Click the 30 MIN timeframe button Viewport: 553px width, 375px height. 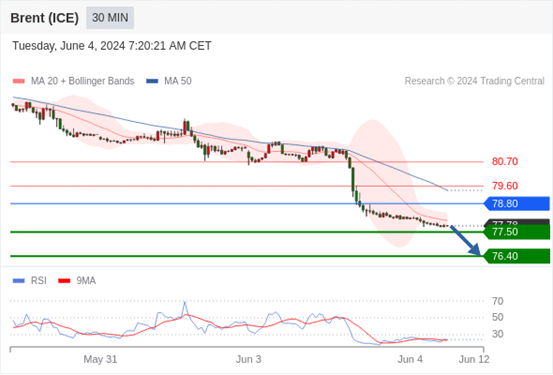110,18
